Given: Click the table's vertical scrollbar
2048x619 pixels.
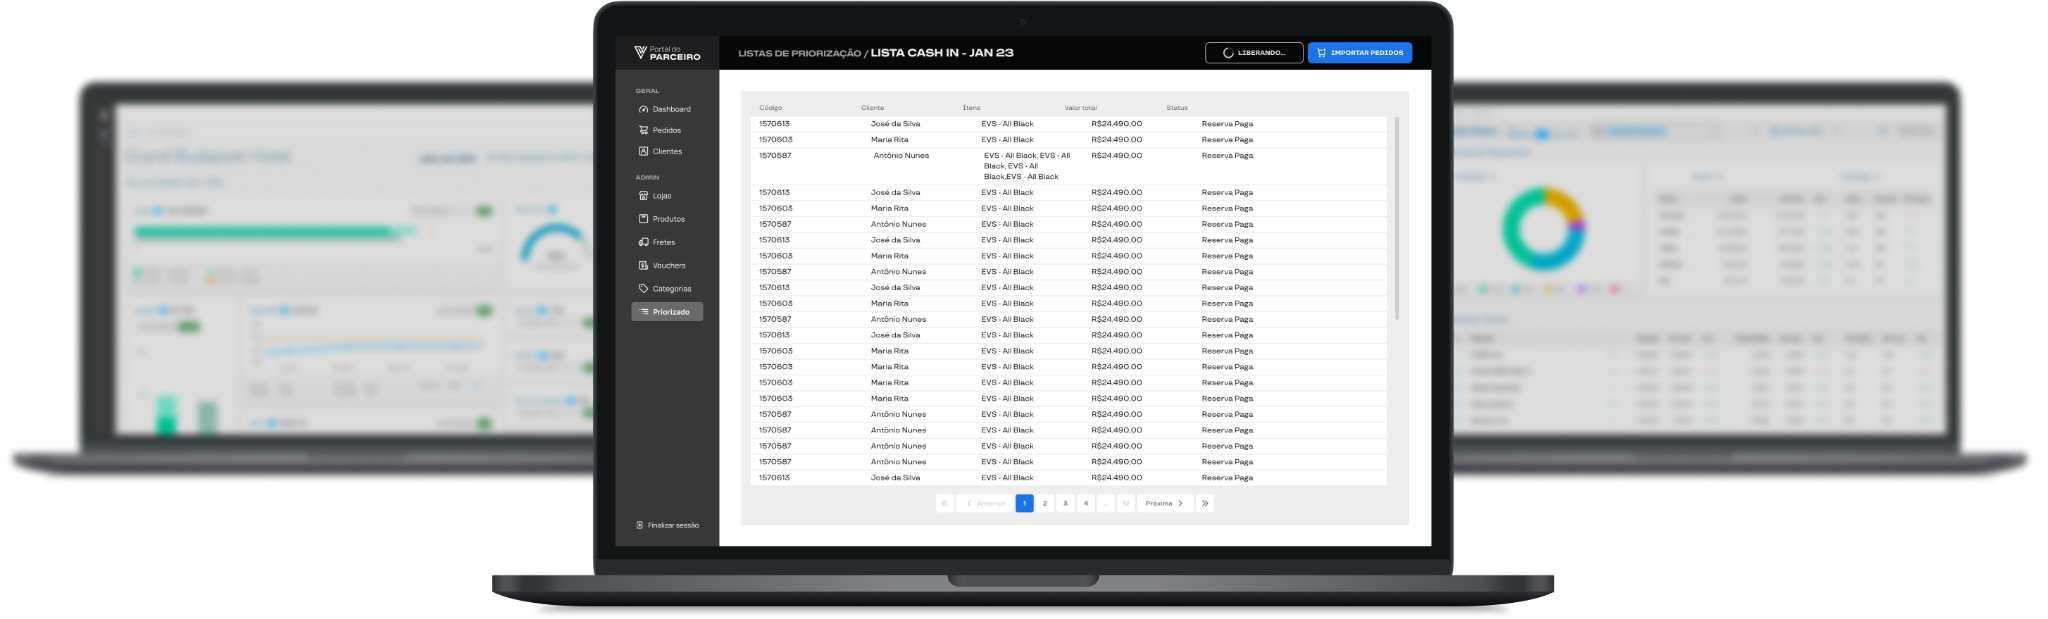Looking at the screenshot, I should (x=1396, y=218).
